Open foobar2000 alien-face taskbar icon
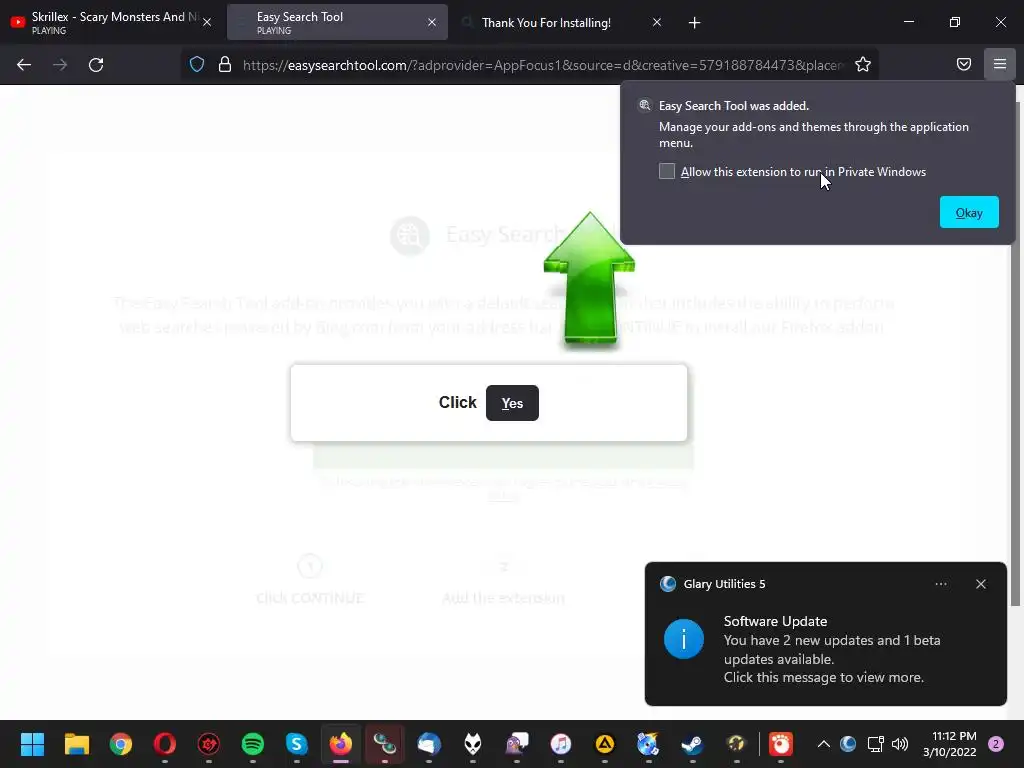The height and width of the screenshot is (768, 1024). [x=473, y=744]
